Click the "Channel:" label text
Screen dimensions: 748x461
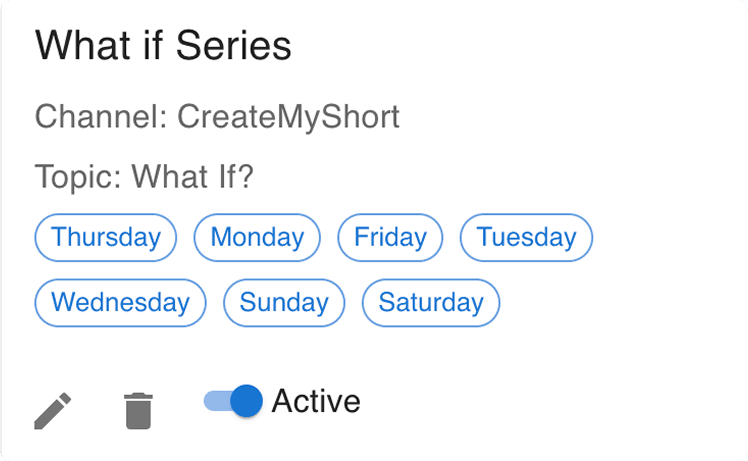coord(101,117)
